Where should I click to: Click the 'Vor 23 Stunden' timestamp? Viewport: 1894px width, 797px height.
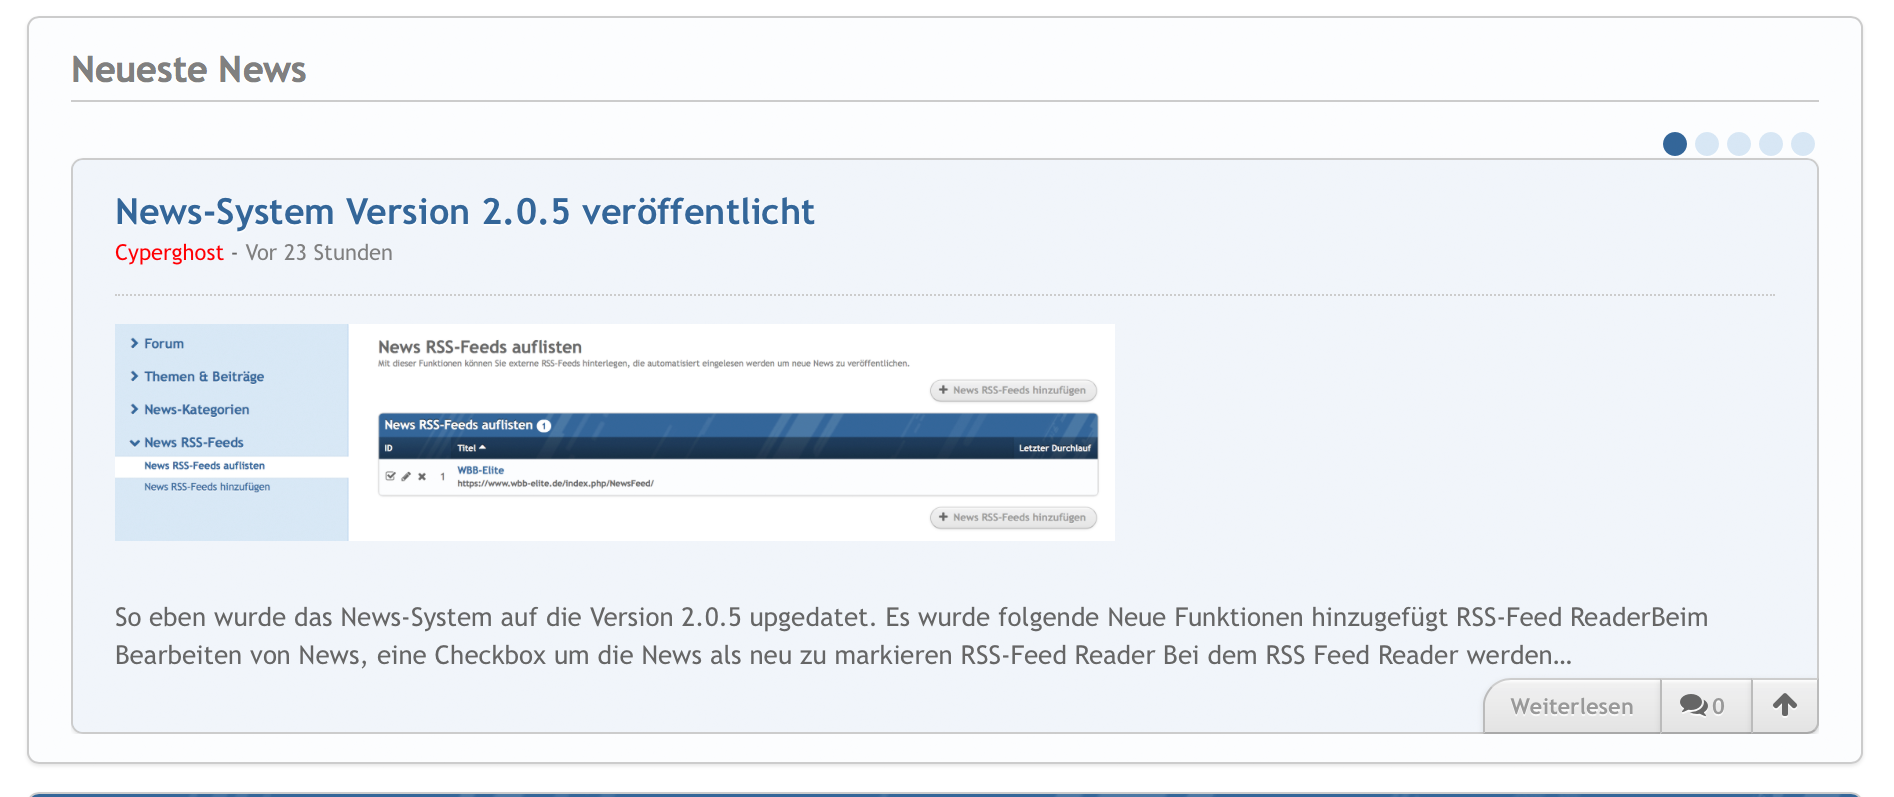pos(319,253)
